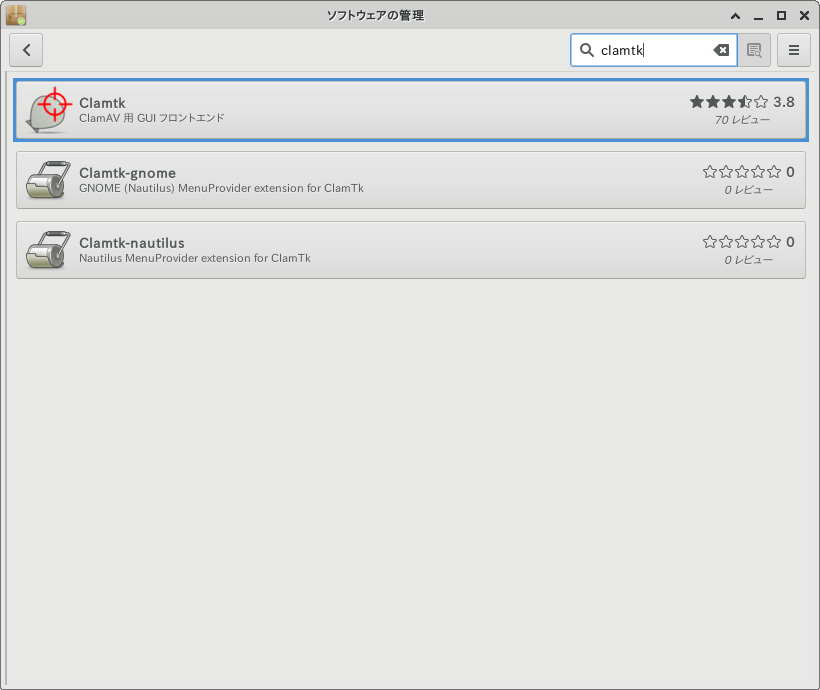This screenshot has width=820, height=690.
Task: Close the ソフトウェアの管理 window
Action: point(804,16)
